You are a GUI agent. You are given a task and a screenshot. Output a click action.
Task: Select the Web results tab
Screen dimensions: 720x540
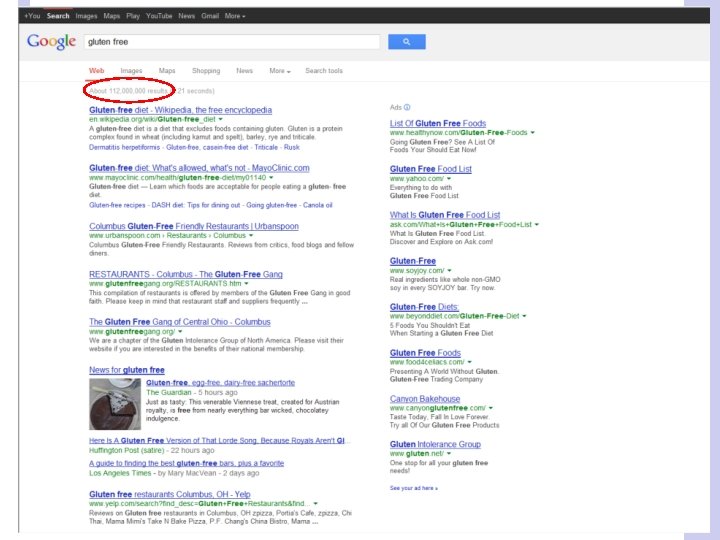click(96, 71)
